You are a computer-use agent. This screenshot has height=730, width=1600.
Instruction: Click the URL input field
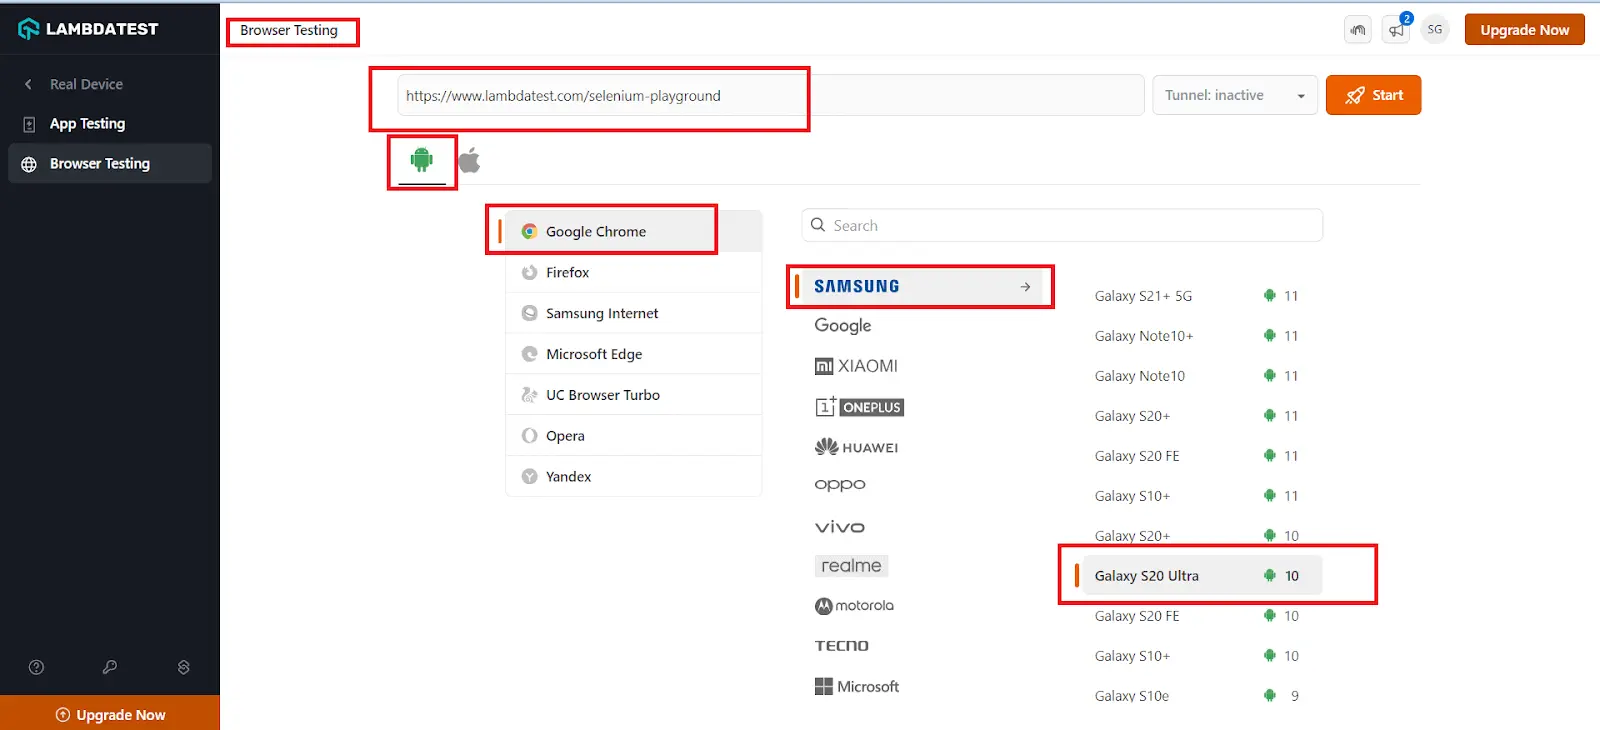(x=770, y=95)
